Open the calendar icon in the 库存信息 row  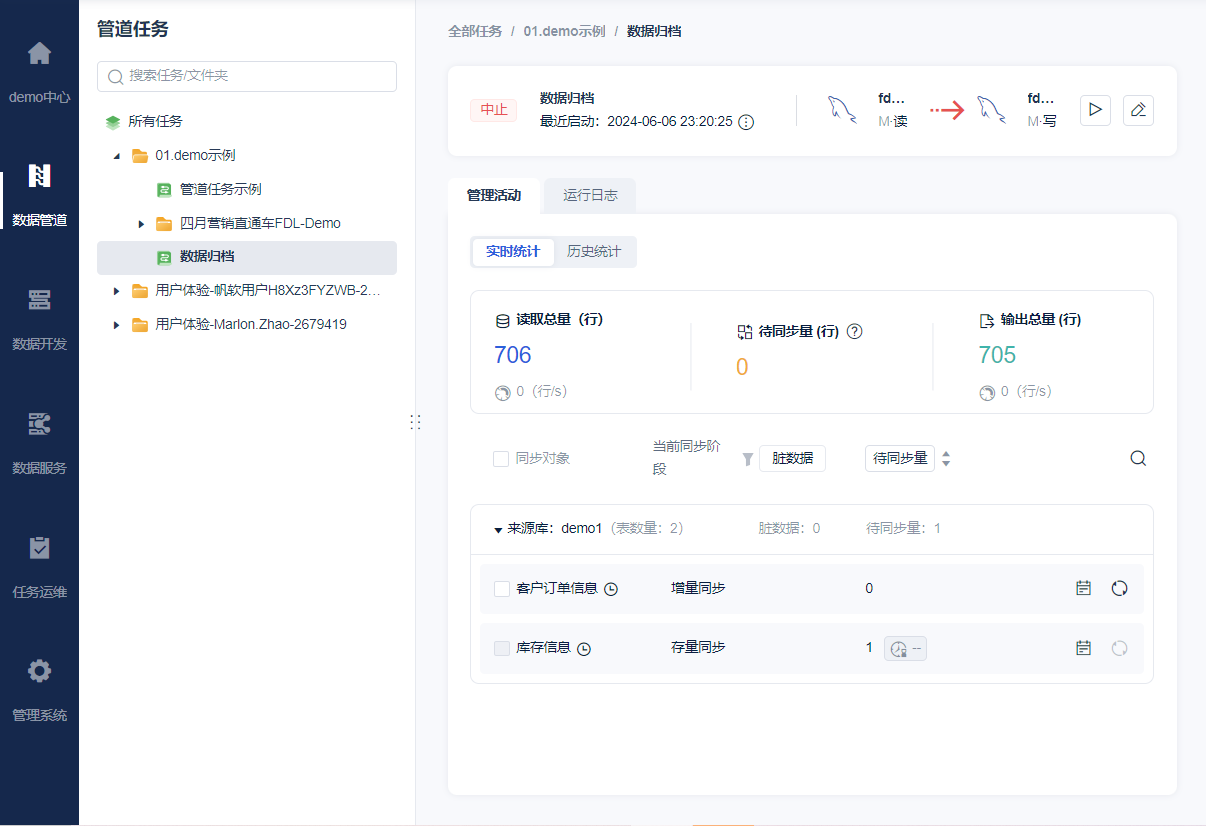point(1083,648)
